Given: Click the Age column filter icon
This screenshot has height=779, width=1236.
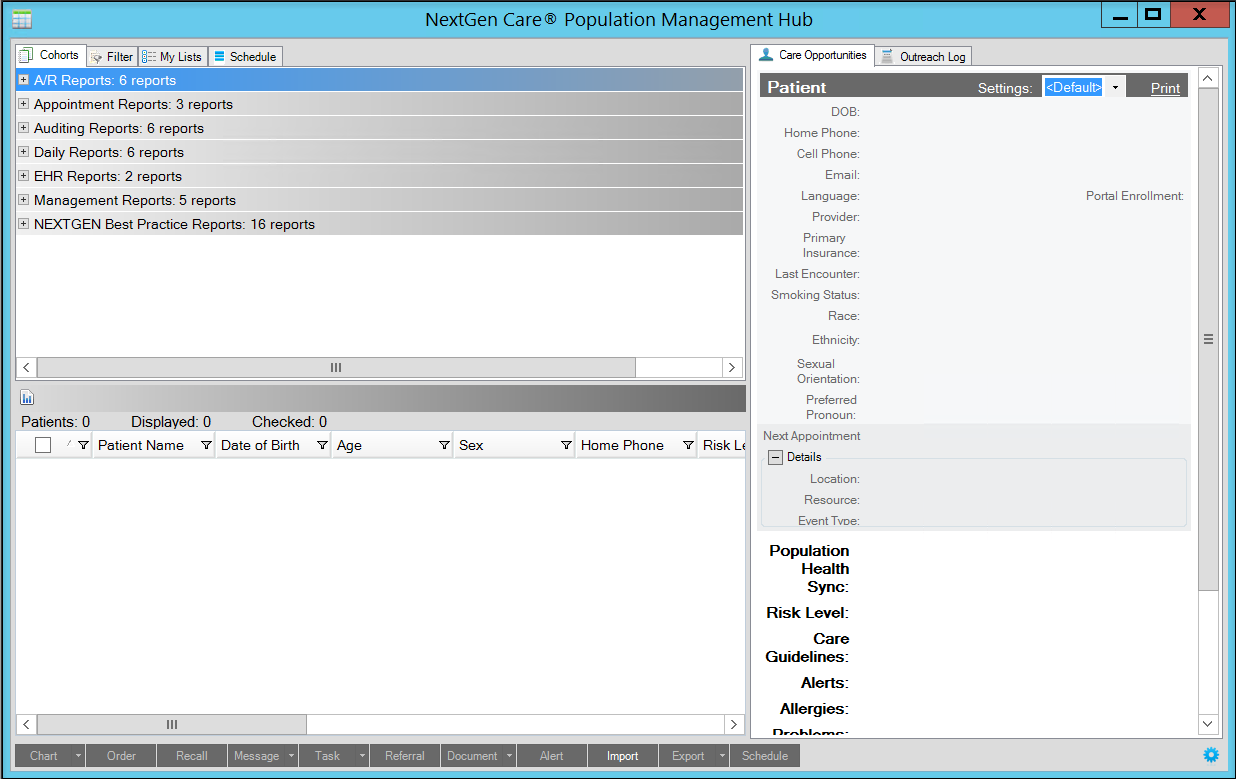Looking at the screenshot, I should pos(444,445).
